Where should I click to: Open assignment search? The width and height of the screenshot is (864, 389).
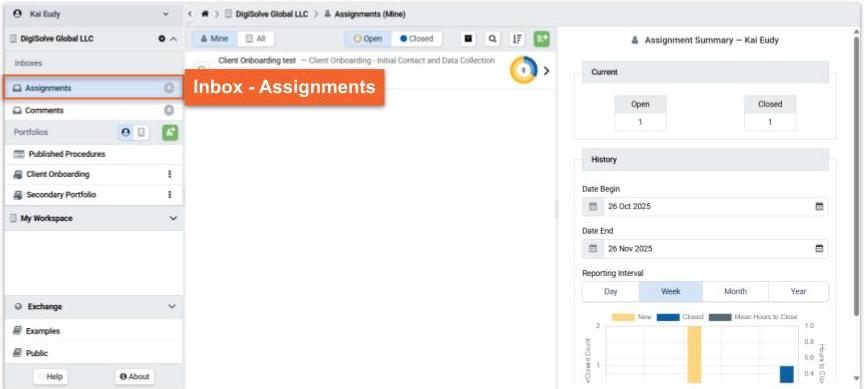(493, 39)
